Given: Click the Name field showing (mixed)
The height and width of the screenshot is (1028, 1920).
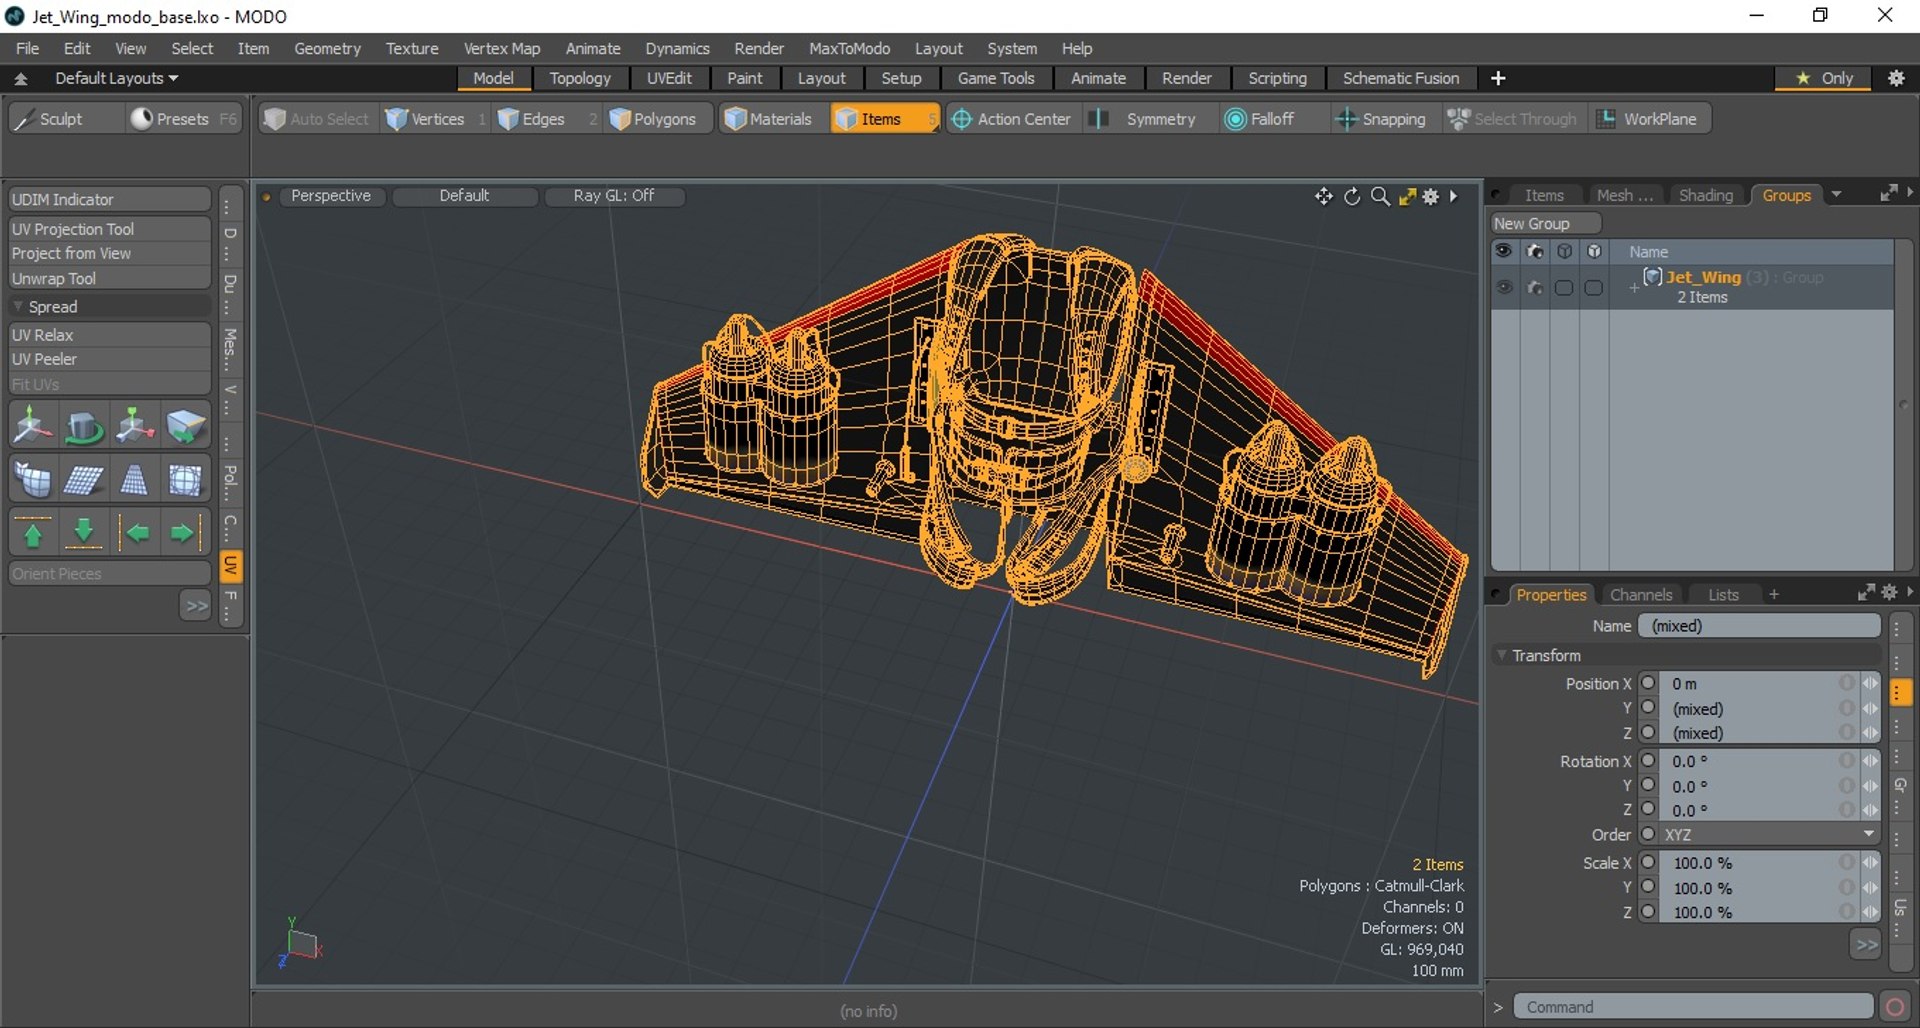Looking at the screenshot, I should pyautogui.click(x=1759, y=625).
